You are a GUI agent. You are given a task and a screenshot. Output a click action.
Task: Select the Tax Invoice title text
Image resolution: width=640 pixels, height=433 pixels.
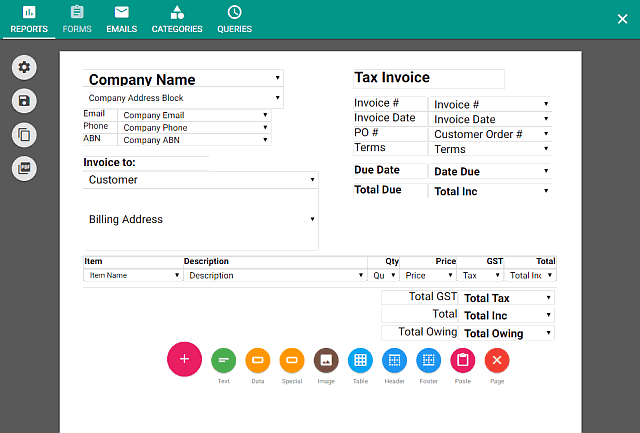tap(392, 78)
